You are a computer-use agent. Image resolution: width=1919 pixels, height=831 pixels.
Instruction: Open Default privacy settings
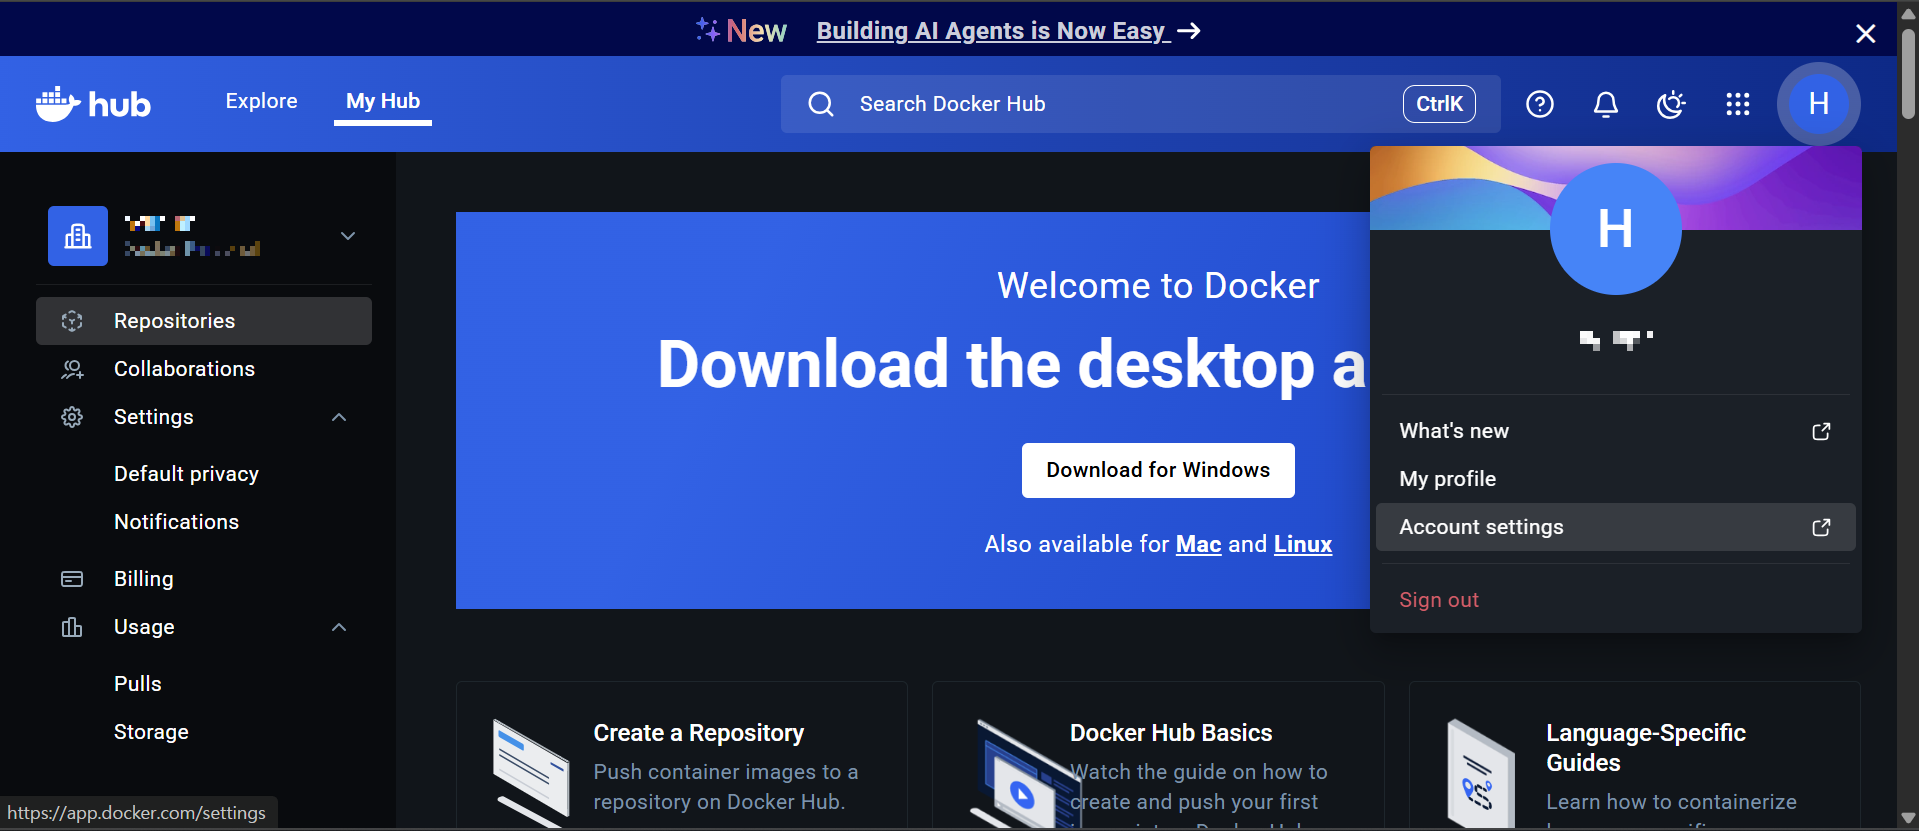pos(186,474)
